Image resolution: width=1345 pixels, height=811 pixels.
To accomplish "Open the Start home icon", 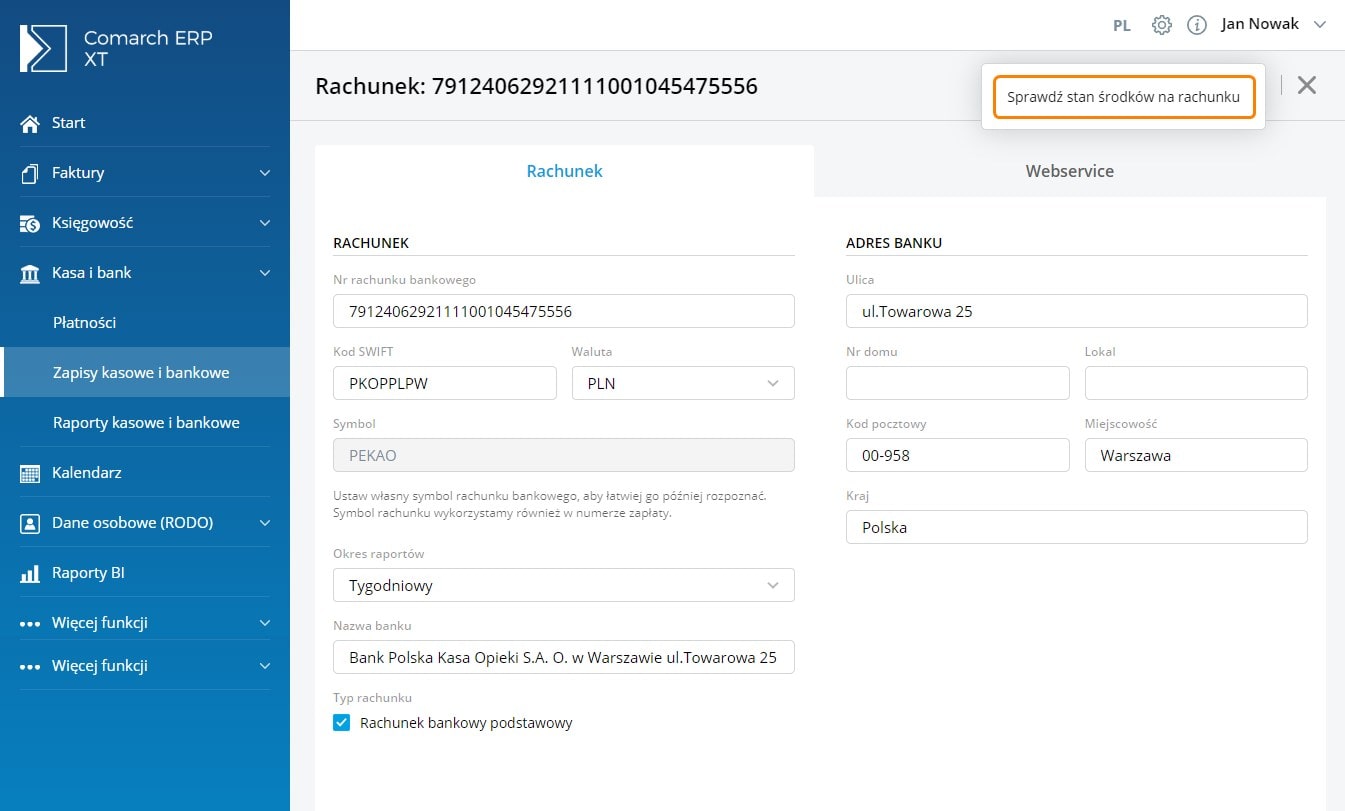I will coord(30,123).
